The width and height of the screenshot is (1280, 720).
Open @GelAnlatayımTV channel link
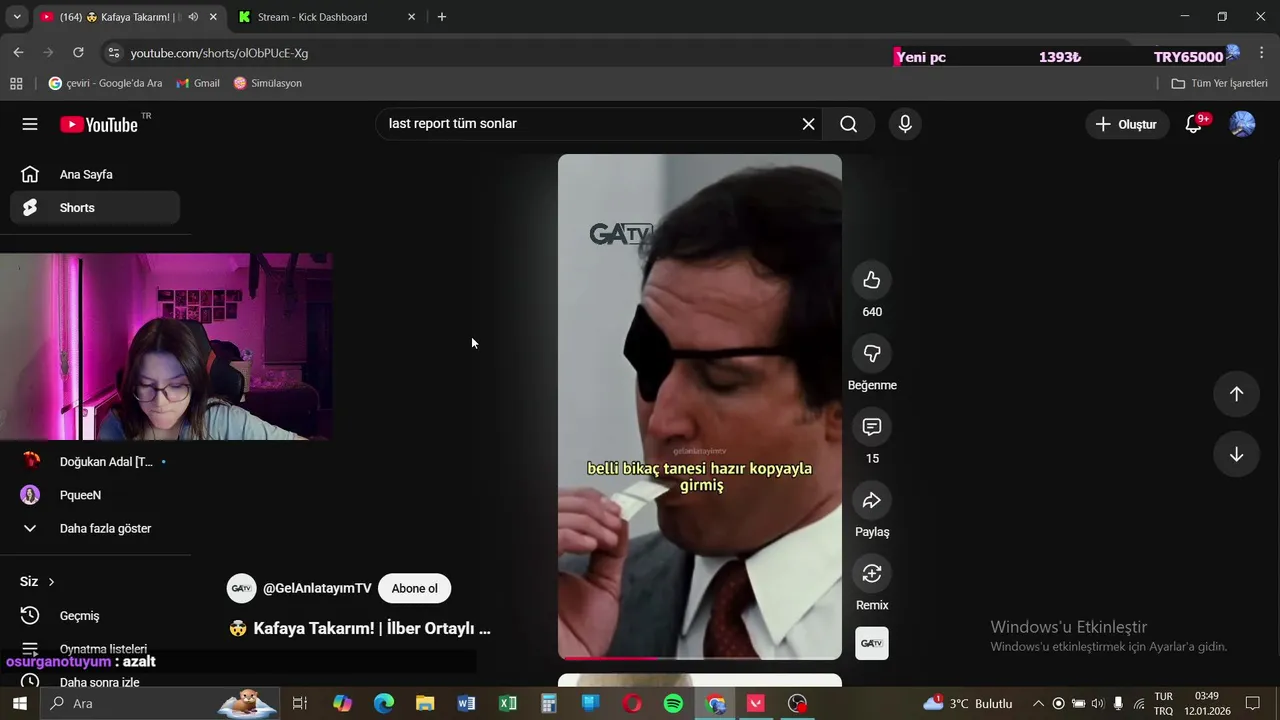tap(317, 589)
